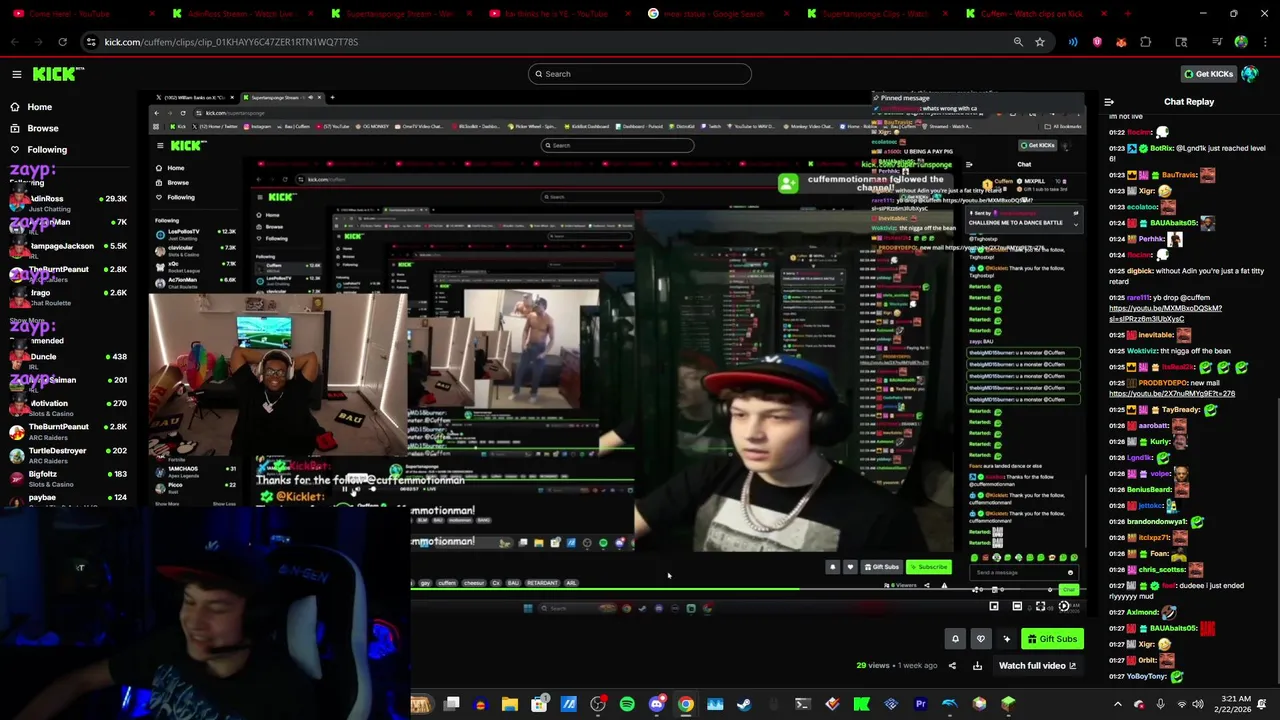Open Task View from the taskbar
This screenshot has height=720, width=1280.
point(452,705)
